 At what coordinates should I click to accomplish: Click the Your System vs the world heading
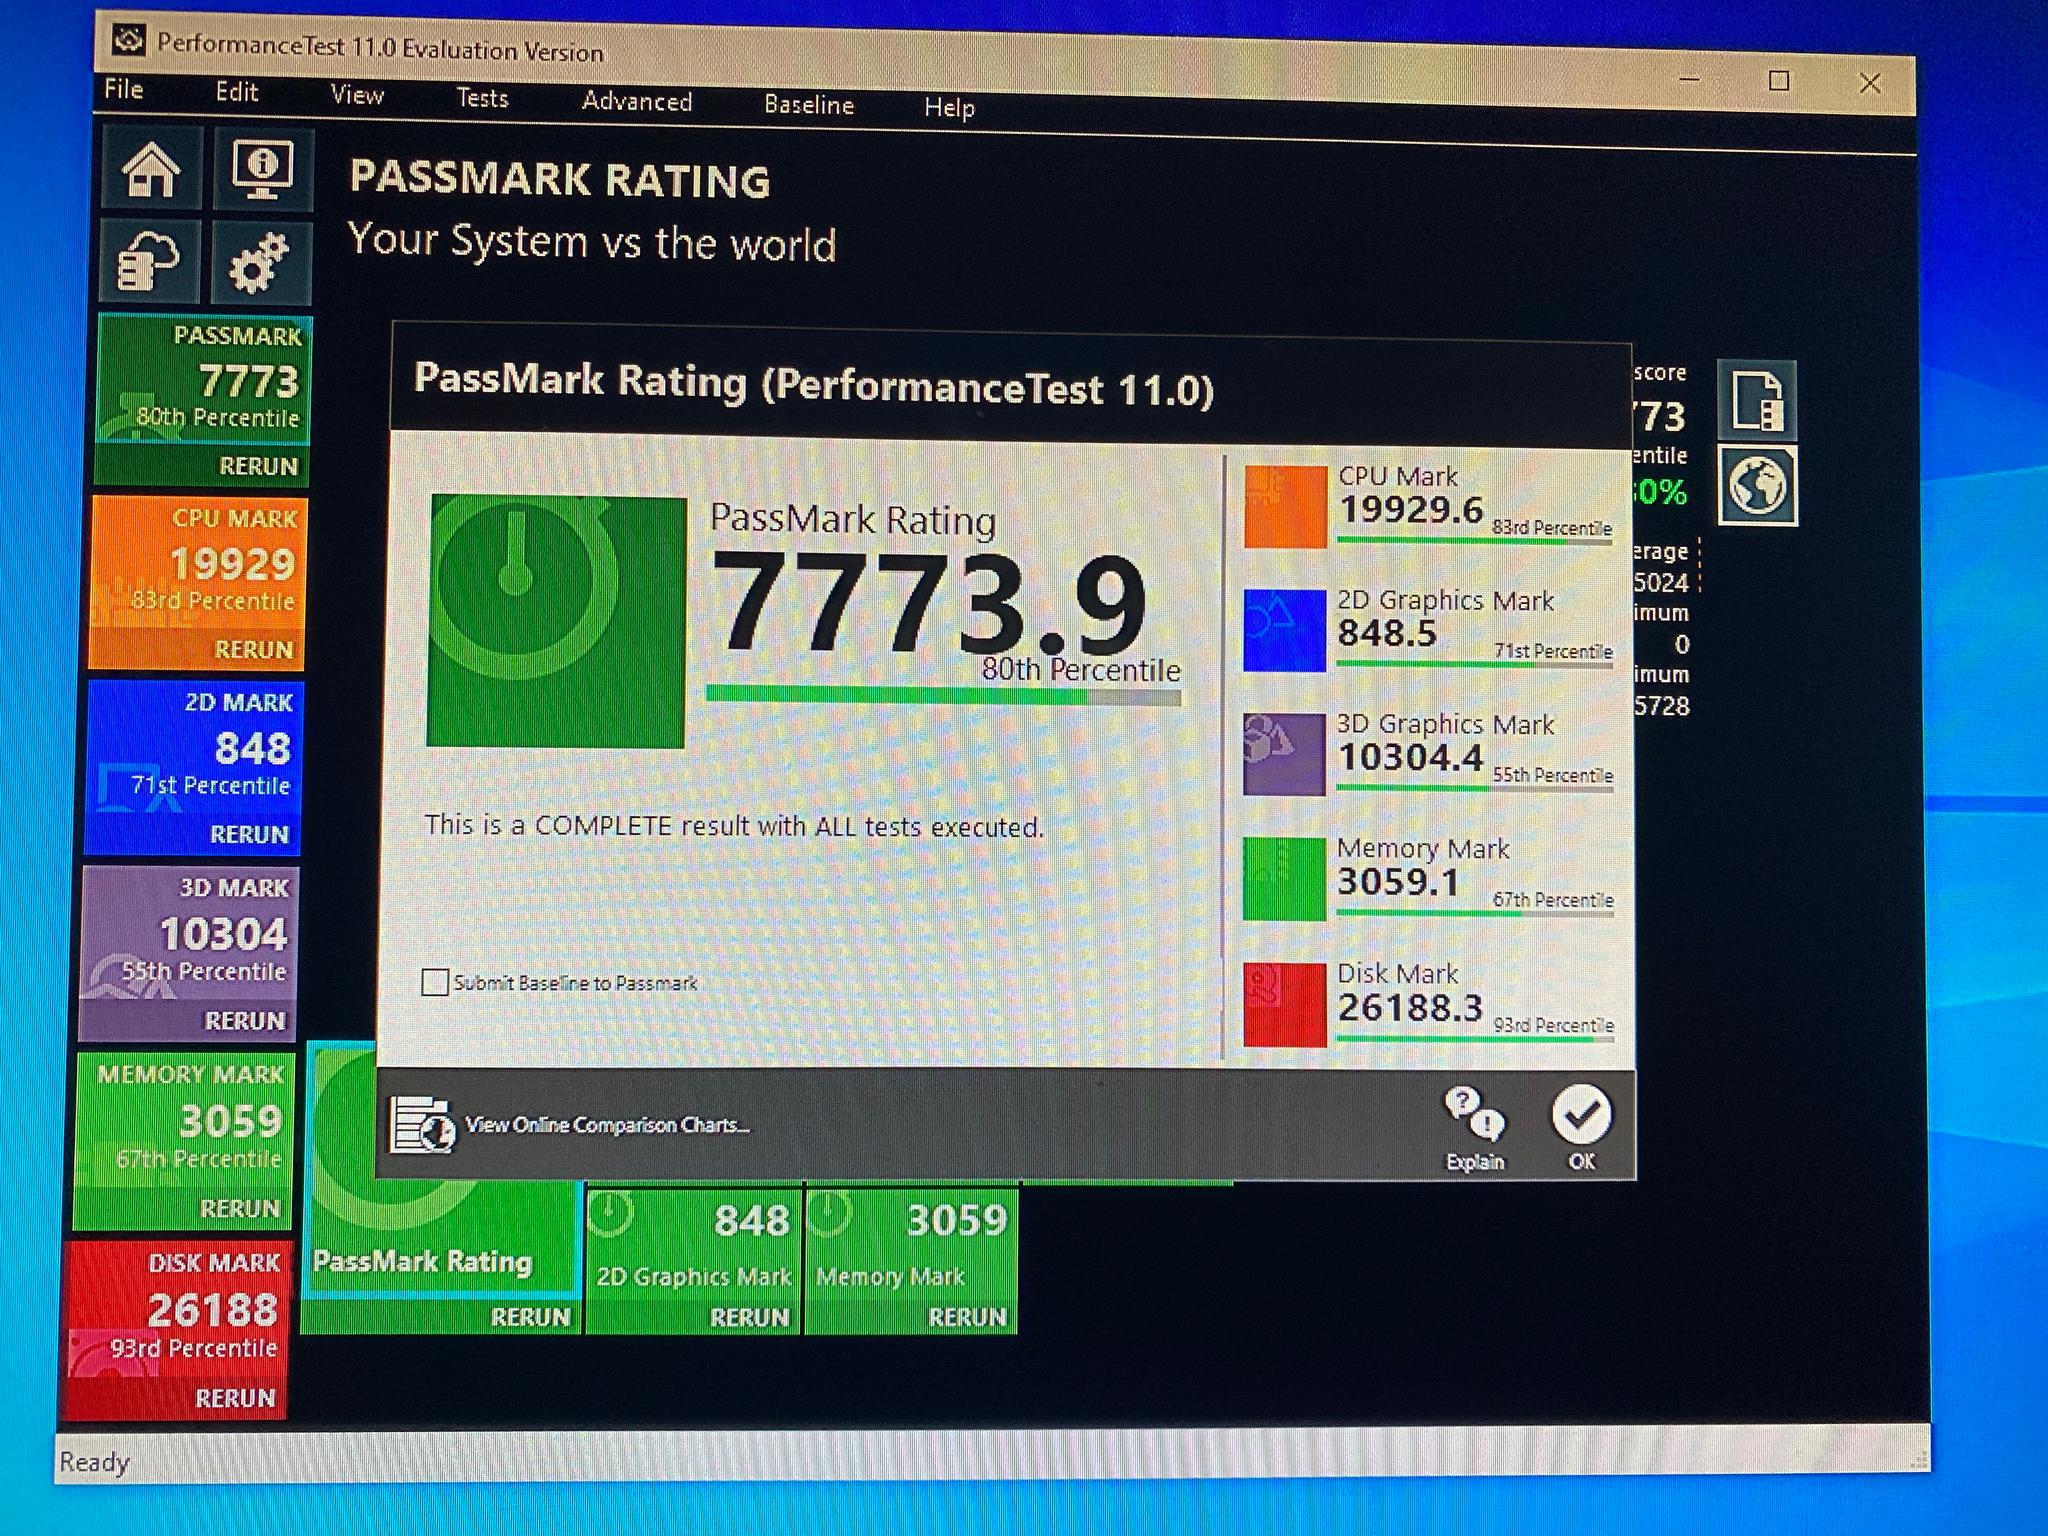[x=592, y=242]
